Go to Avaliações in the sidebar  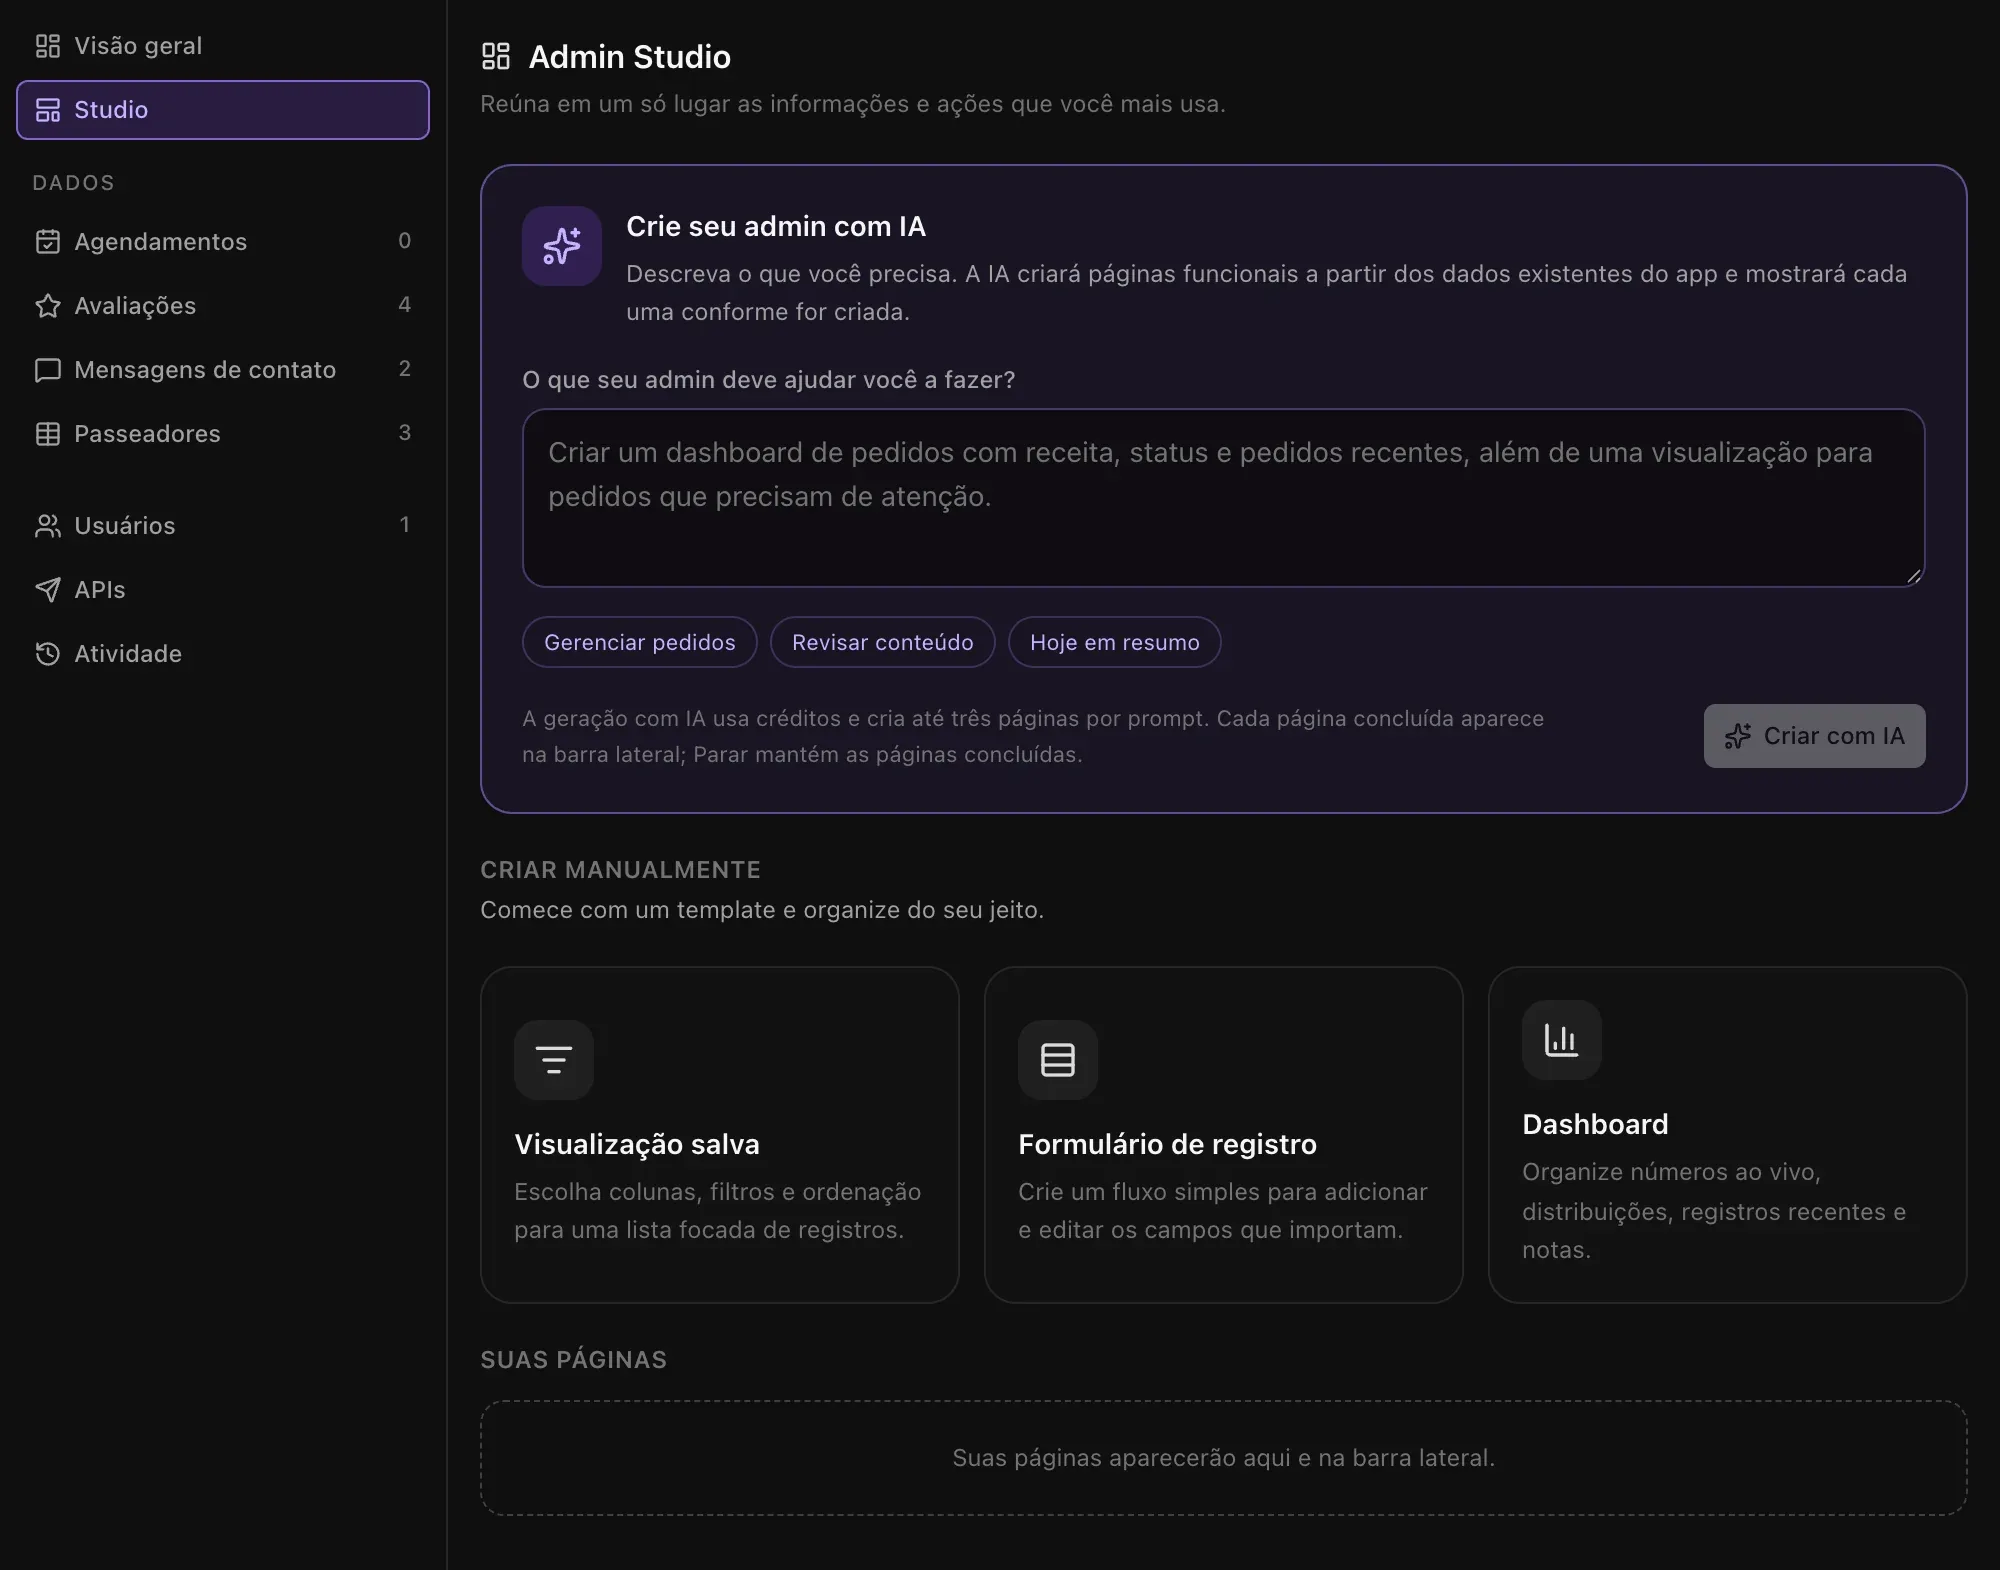pos(223,306)
